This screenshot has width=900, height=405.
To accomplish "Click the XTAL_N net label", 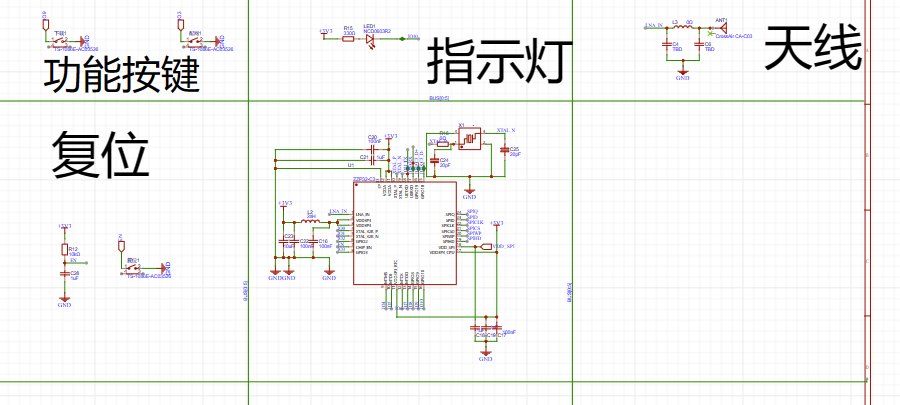I will pos(506,131).
